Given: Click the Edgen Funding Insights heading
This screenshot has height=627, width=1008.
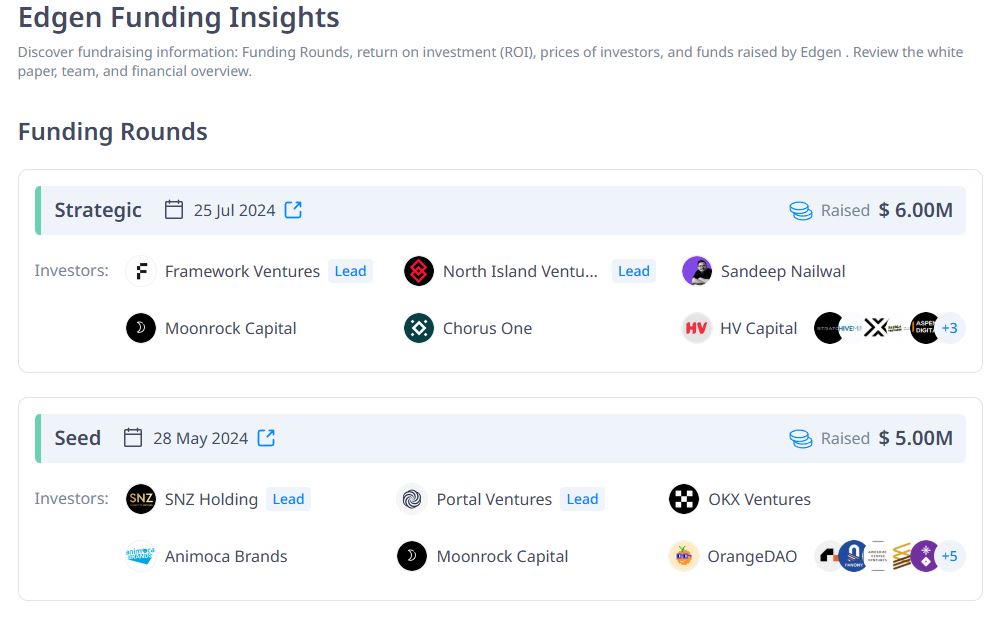Looking at the screenshot, I should tap(178, 17).
